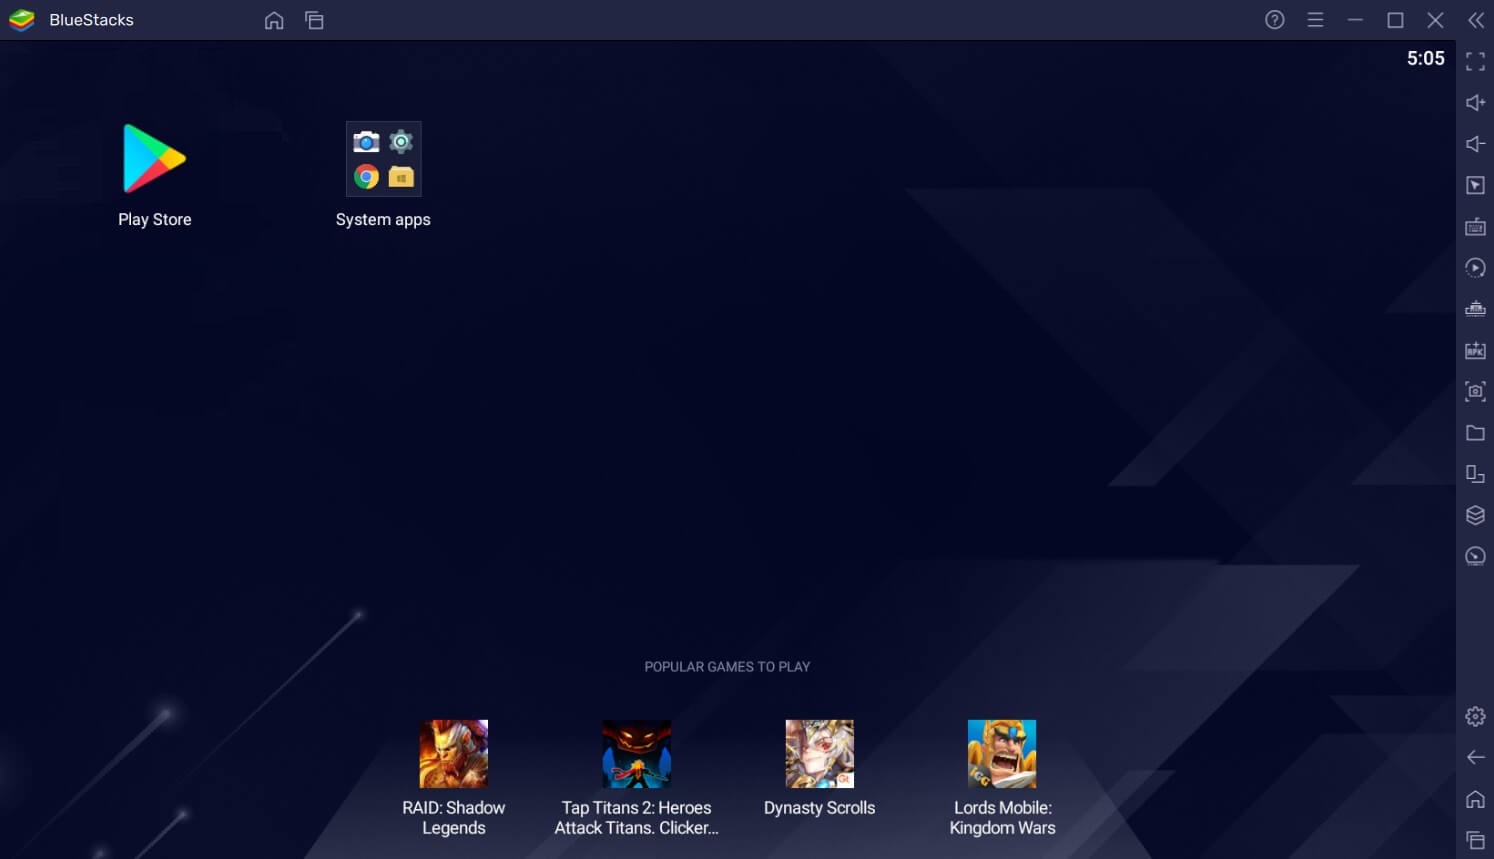Image resolution: width=1494 pixels, height=859 pixels.
Task: Open the hamburger options menu
Action: [1315, 19]
